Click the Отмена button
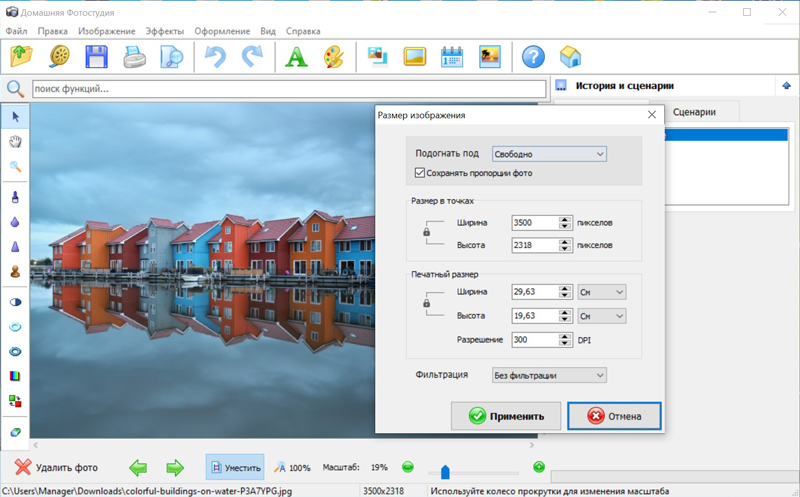 [614, 416]
